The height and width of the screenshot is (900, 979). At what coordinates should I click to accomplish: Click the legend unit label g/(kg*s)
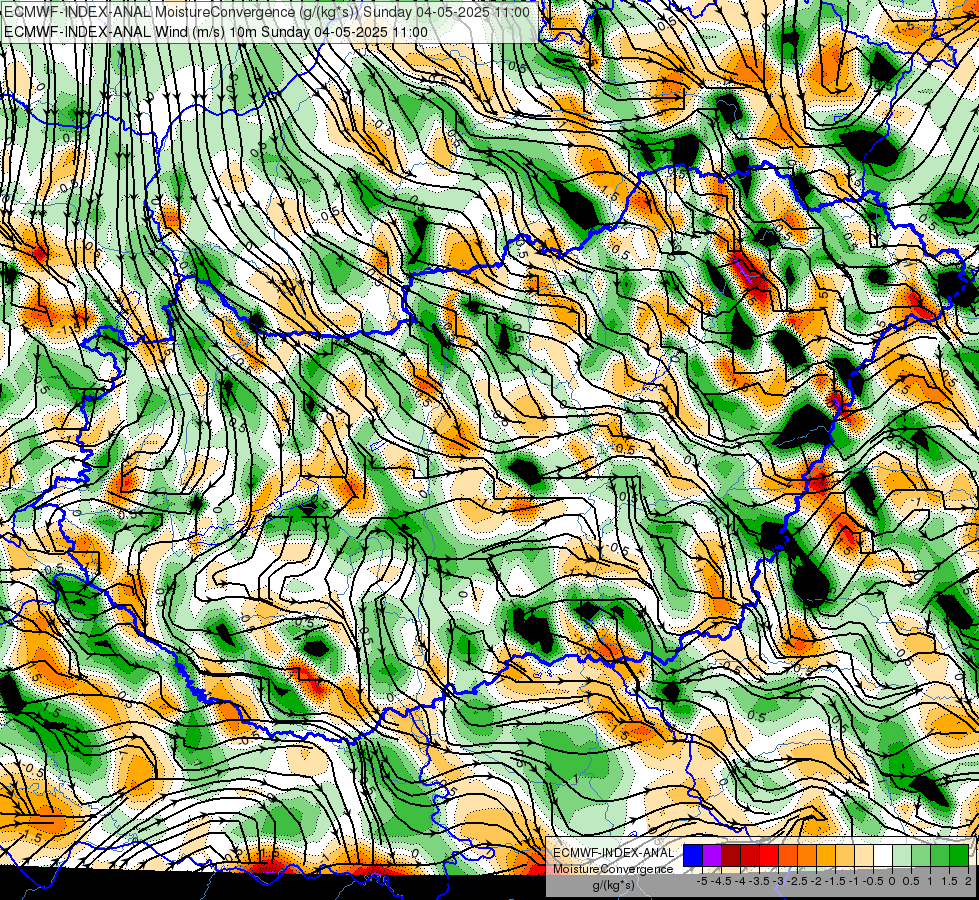pos(613,886)
